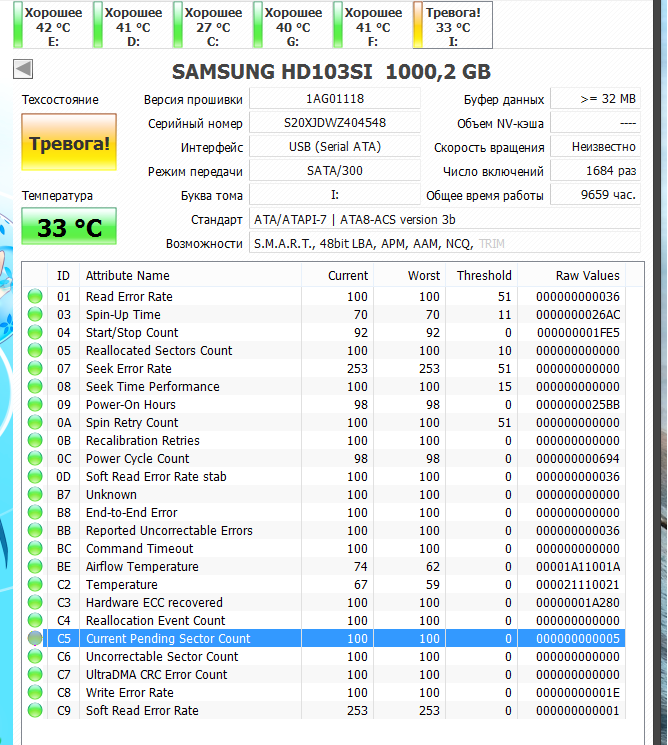Click raw value 0000000001E of Write Error Rate
The height and width of the screenshot is (745, 668).
pos(578,692)
